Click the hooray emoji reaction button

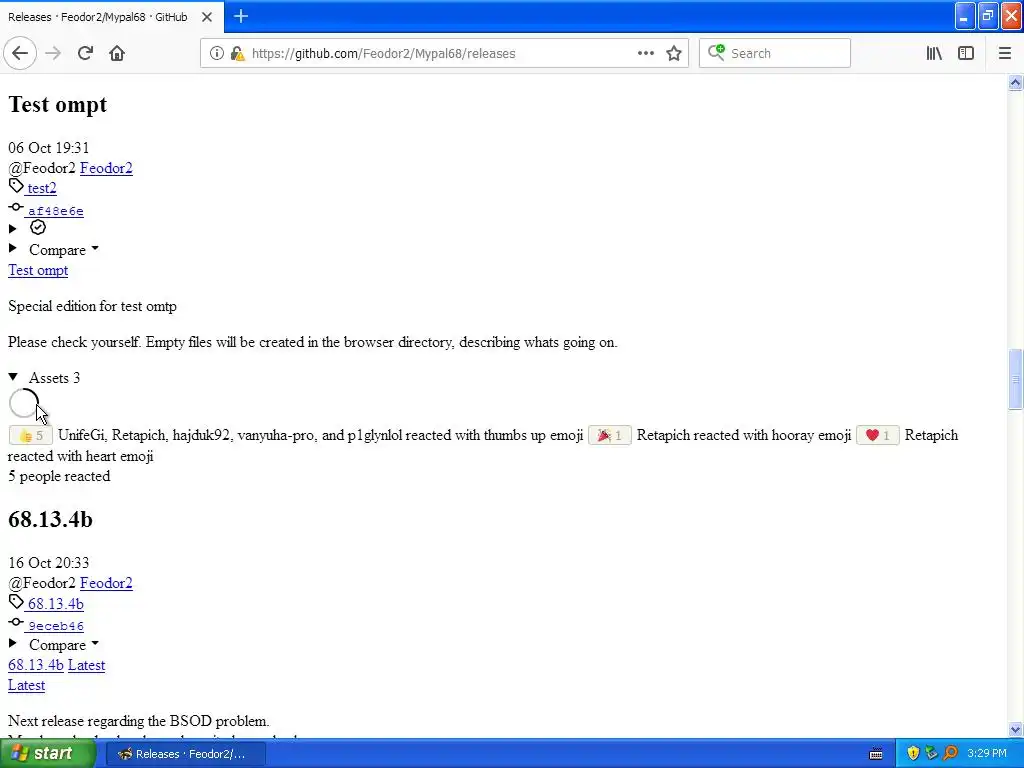click(609, 436)
